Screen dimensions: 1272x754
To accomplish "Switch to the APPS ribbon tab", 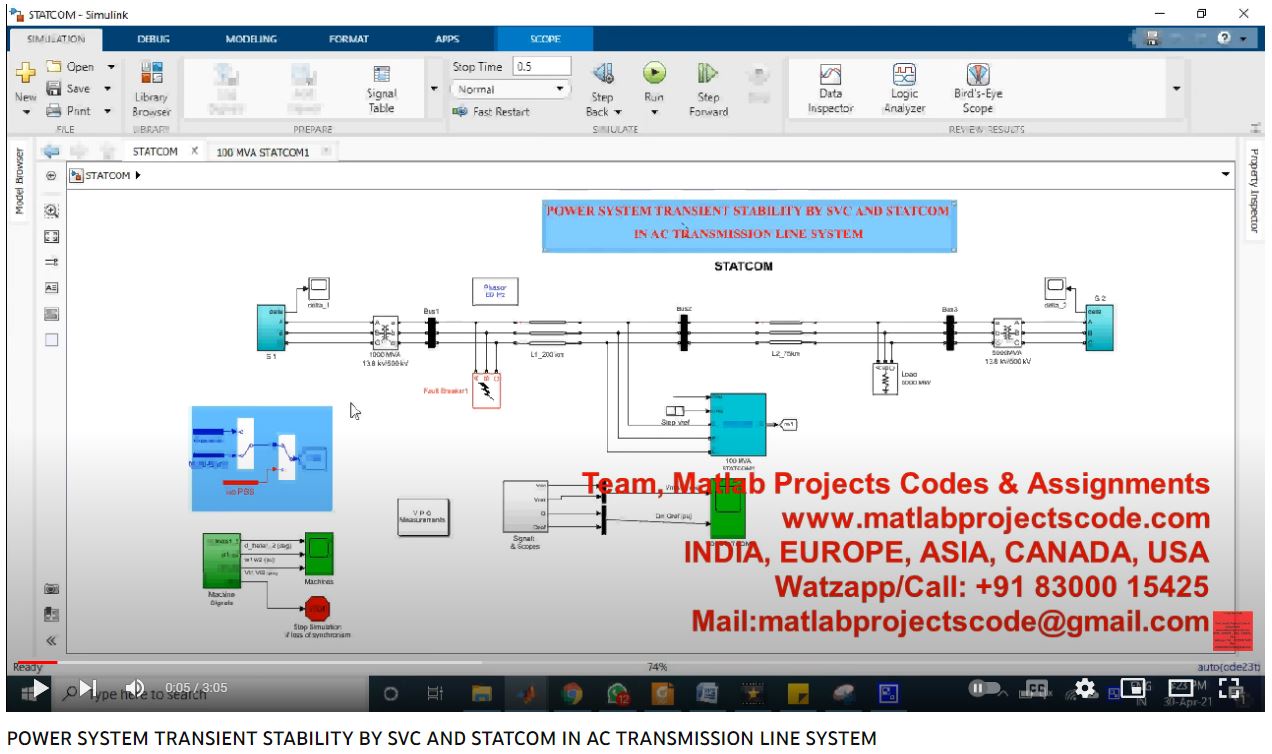I will [x=447, y=39].
